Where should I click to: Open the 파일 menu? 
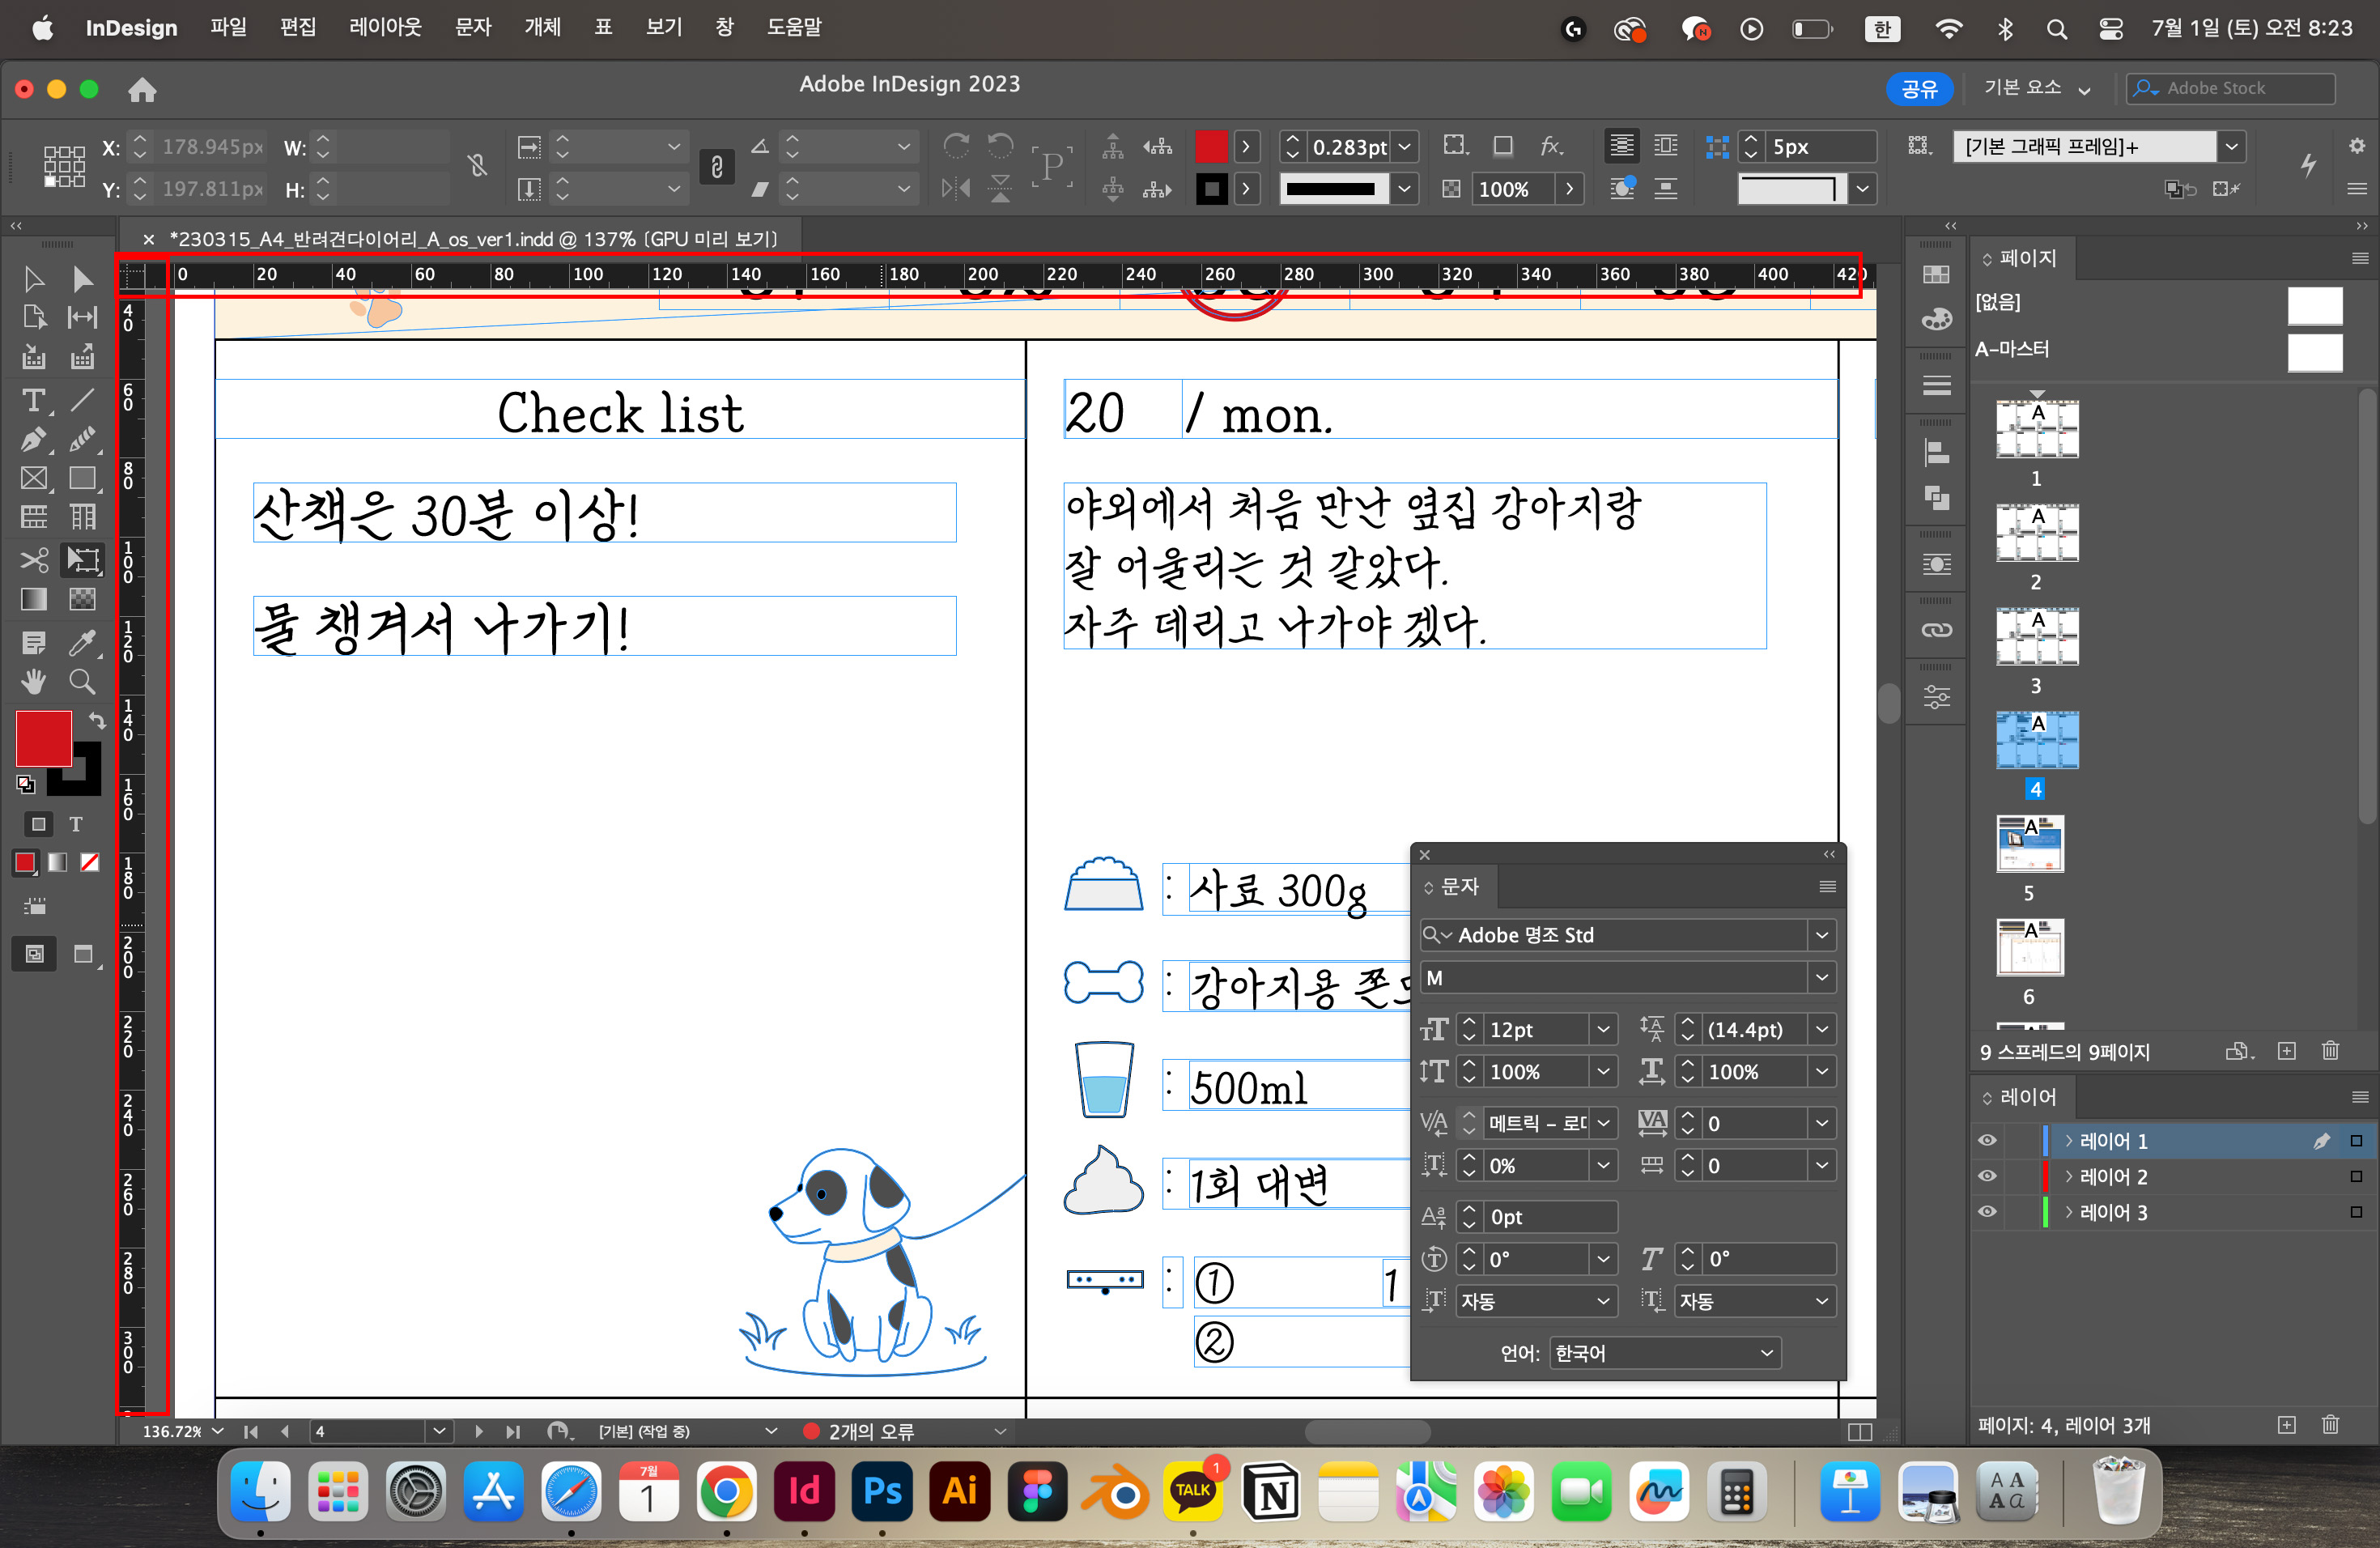(228, 28)
